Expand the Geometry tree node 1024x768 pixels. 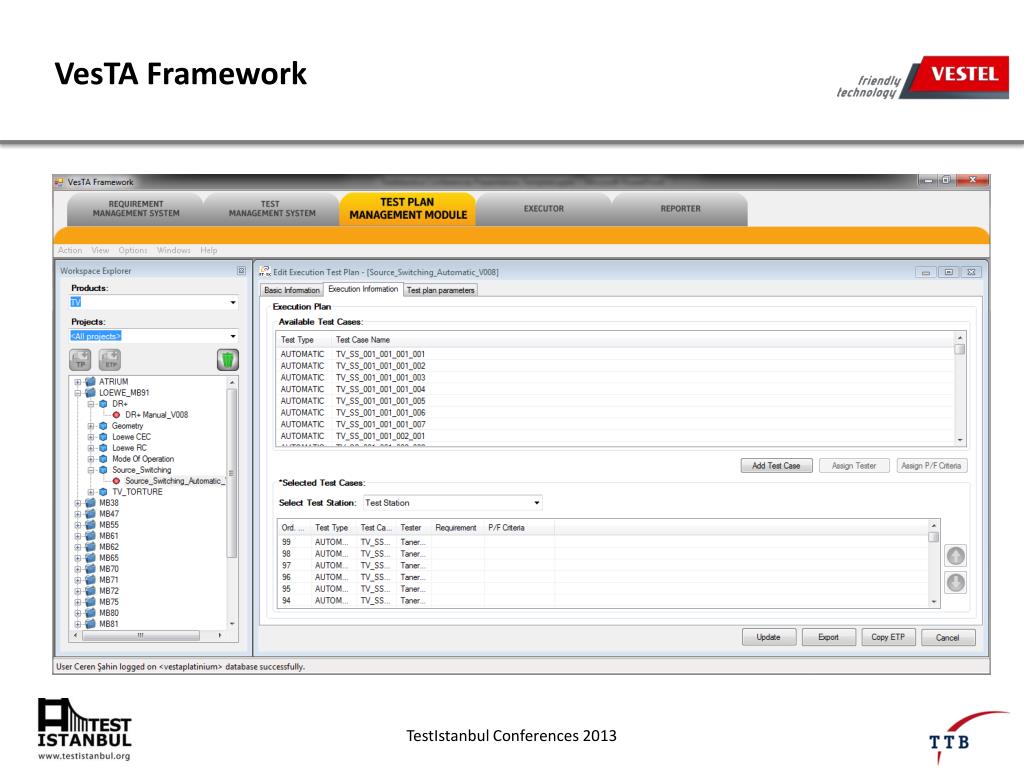91,426
